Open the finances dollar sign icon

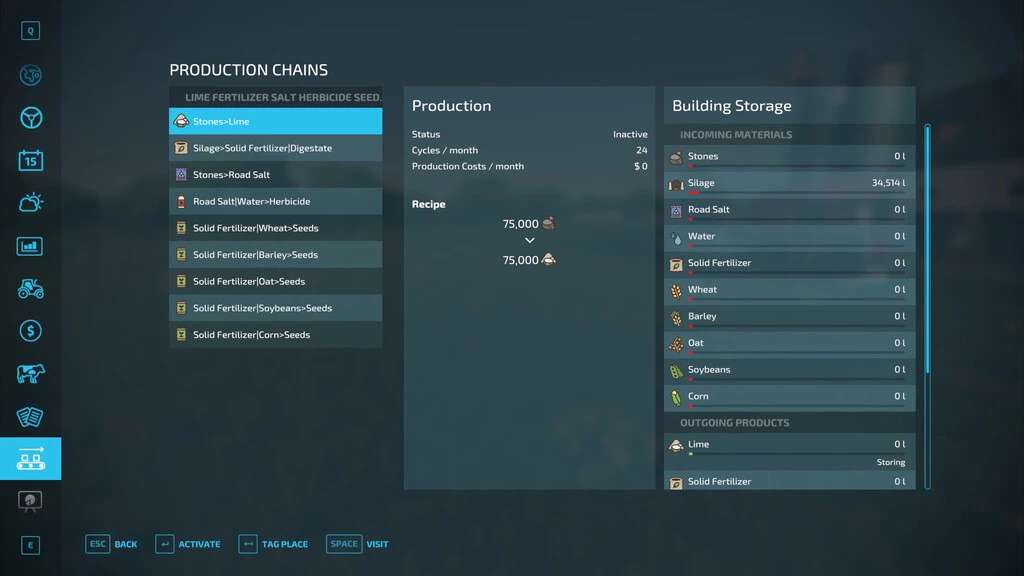30,331
